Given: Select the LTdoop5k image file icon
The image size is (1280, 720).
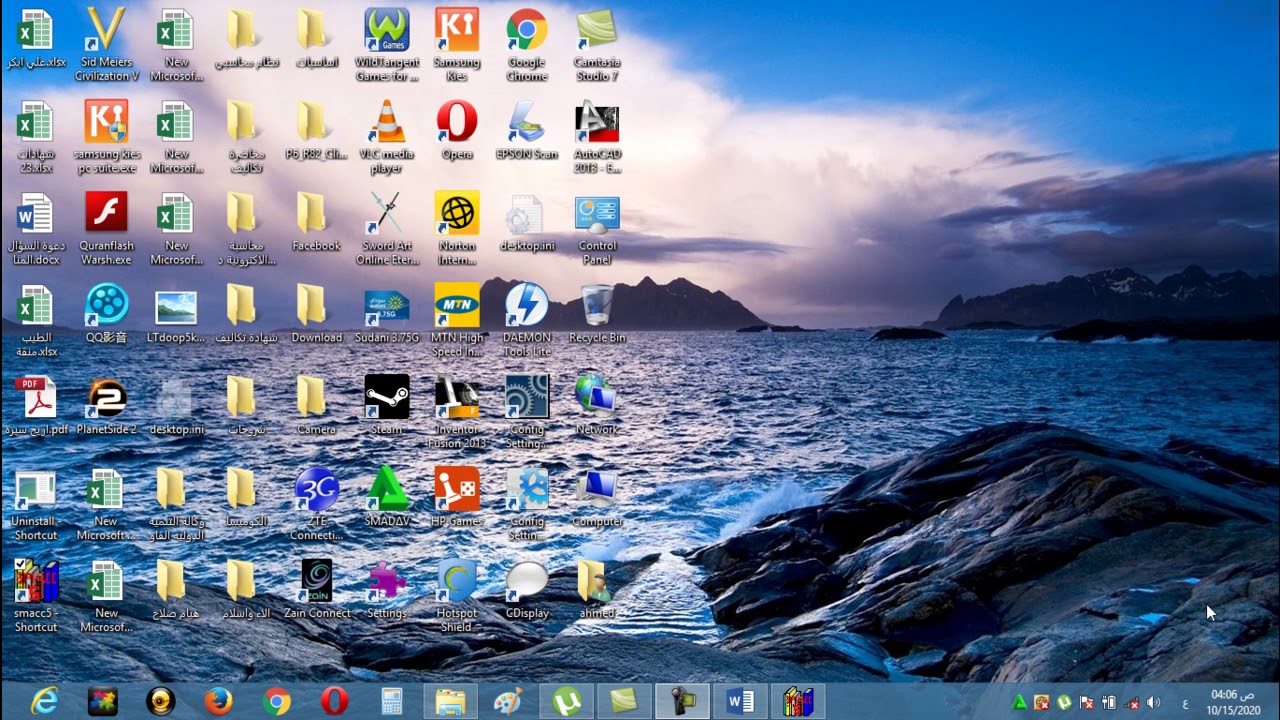Looking at the screenshot, I should point(177,314).
